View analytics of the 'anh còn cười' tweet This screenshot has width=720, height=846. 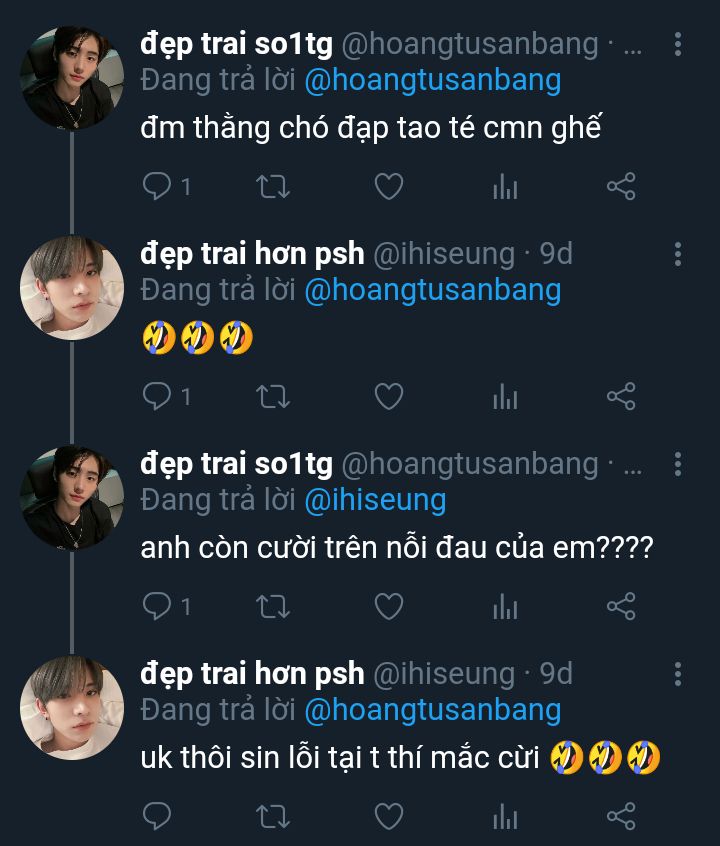(x=505, y=606)
